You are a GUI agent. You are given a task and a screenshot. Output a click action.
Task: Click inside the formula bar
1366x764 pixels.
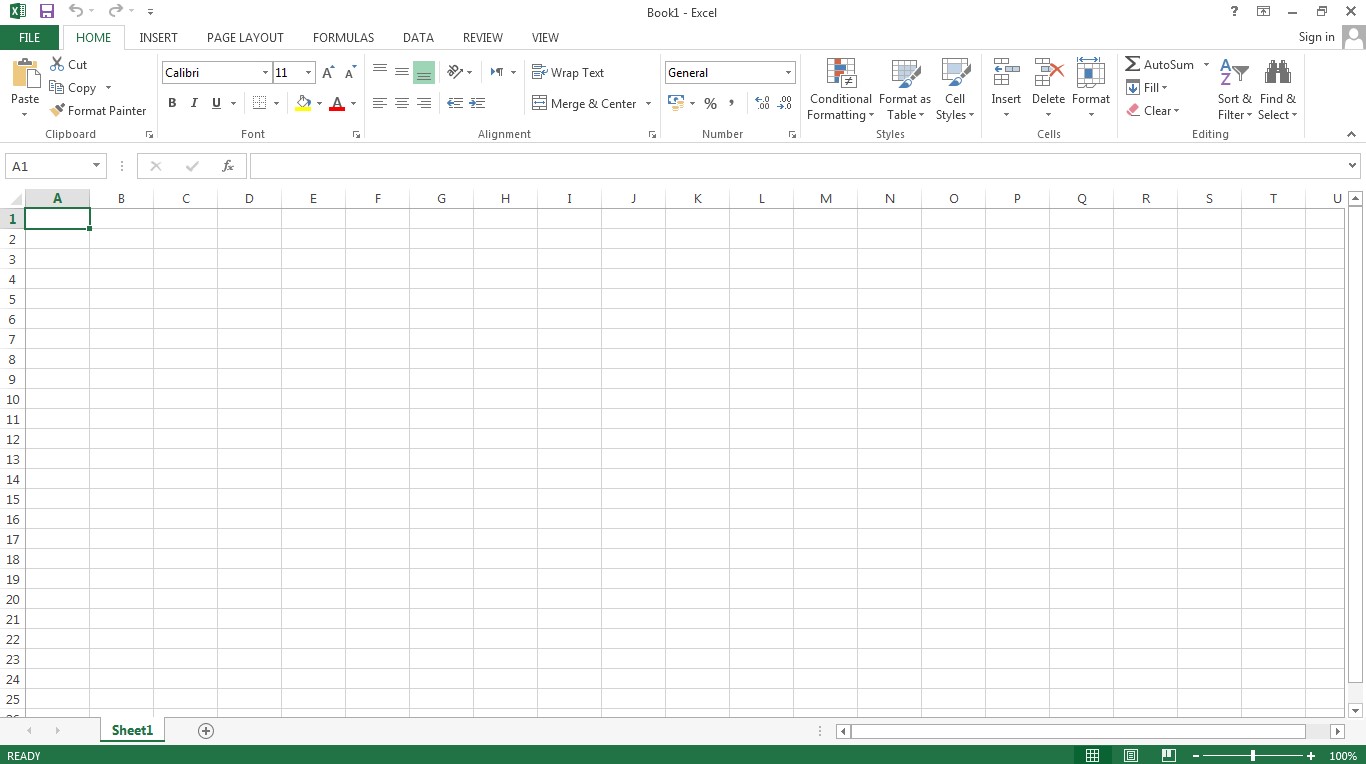click(x=700, y=165)
